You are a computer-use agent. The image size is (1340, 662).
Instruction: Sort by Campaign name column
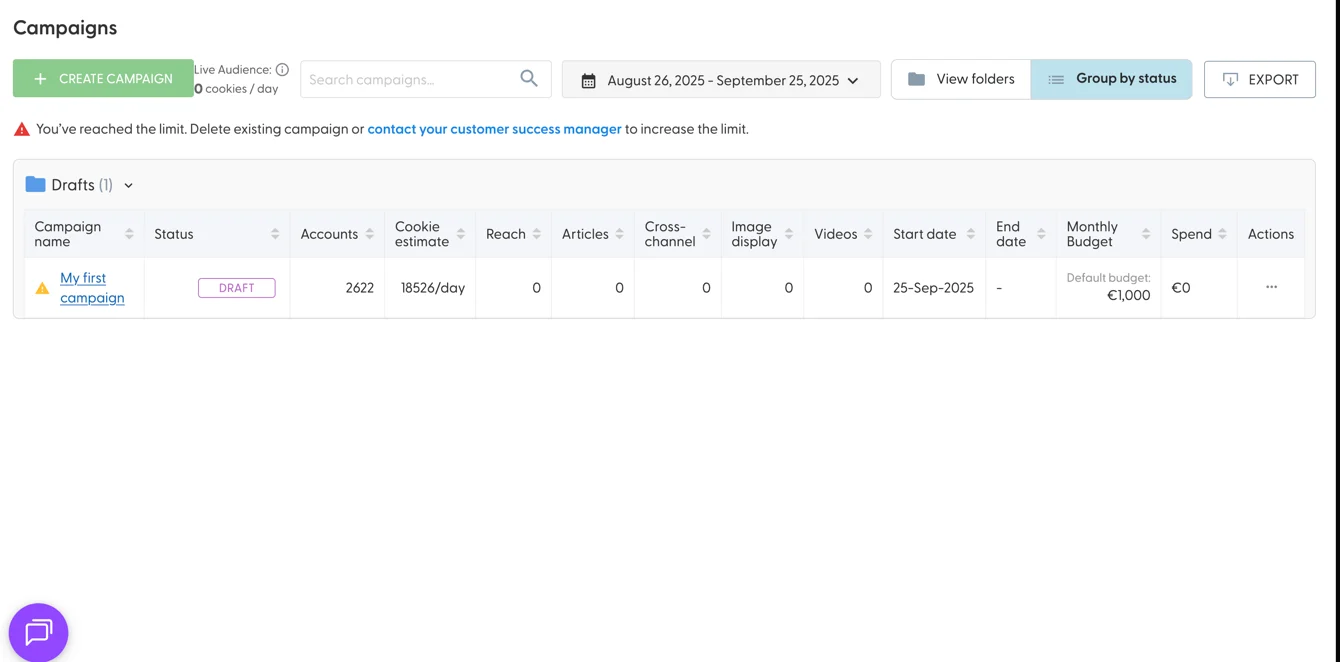pyautogui.click(x=129, y=234)
